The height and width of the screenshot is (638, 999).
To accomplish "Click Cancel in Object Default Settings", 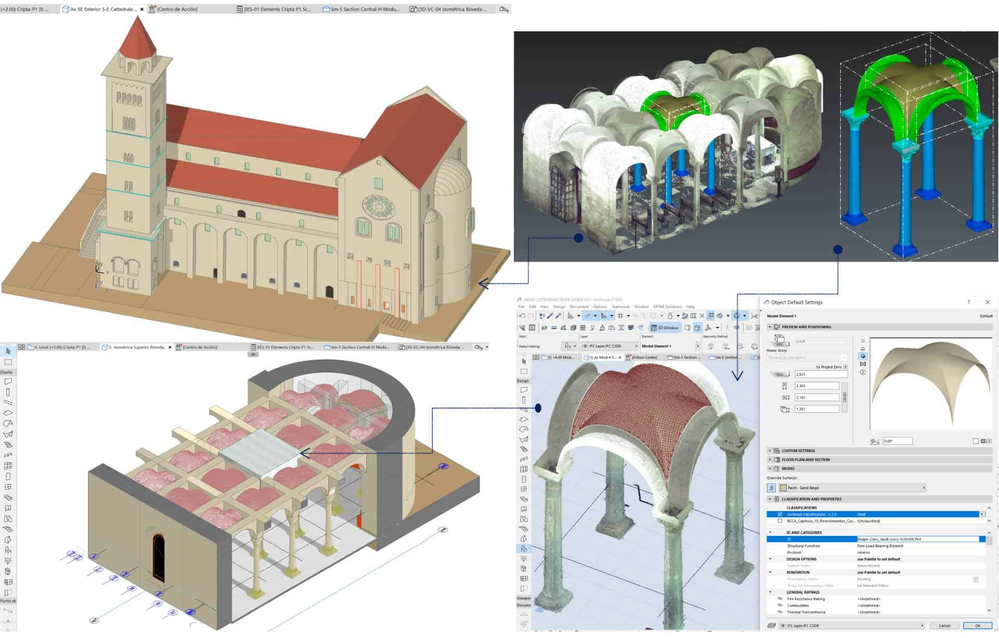I will (945, 626).
